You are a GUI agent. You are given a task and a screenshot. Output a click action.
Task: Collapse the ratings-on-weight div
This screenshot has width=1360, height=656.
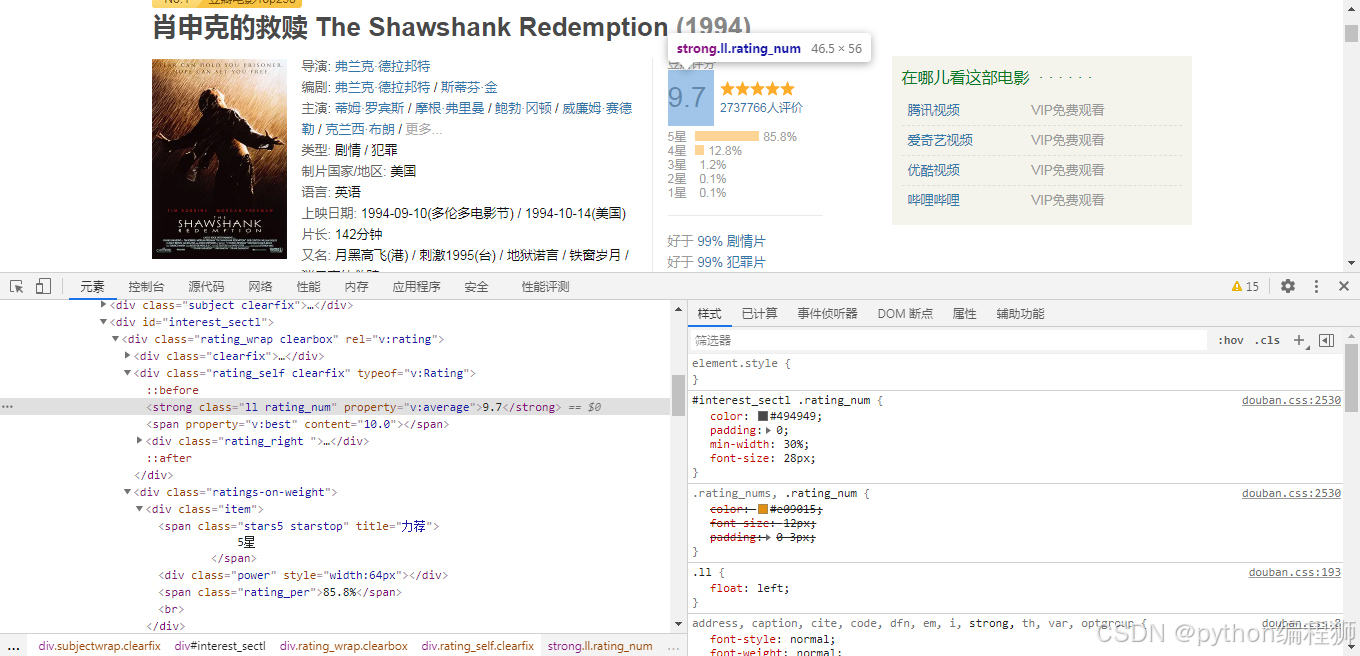[x=128, y=492]
